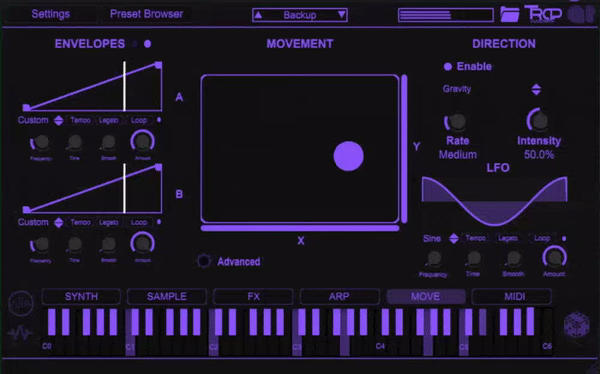Click the X axis horizontal slider
Screen dimensions: 600x374
[300, 228]
